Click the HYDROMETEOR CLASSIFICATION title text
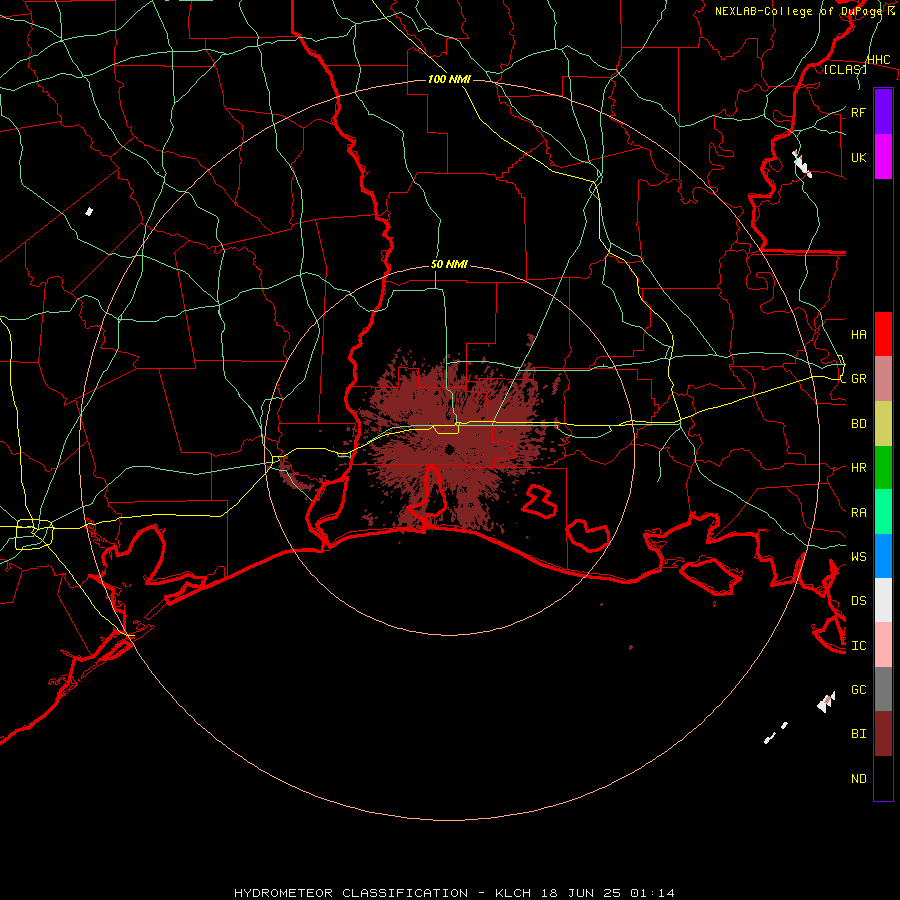Screen dimensions: 900x900 pyautogui.click(x=350, y=893)
